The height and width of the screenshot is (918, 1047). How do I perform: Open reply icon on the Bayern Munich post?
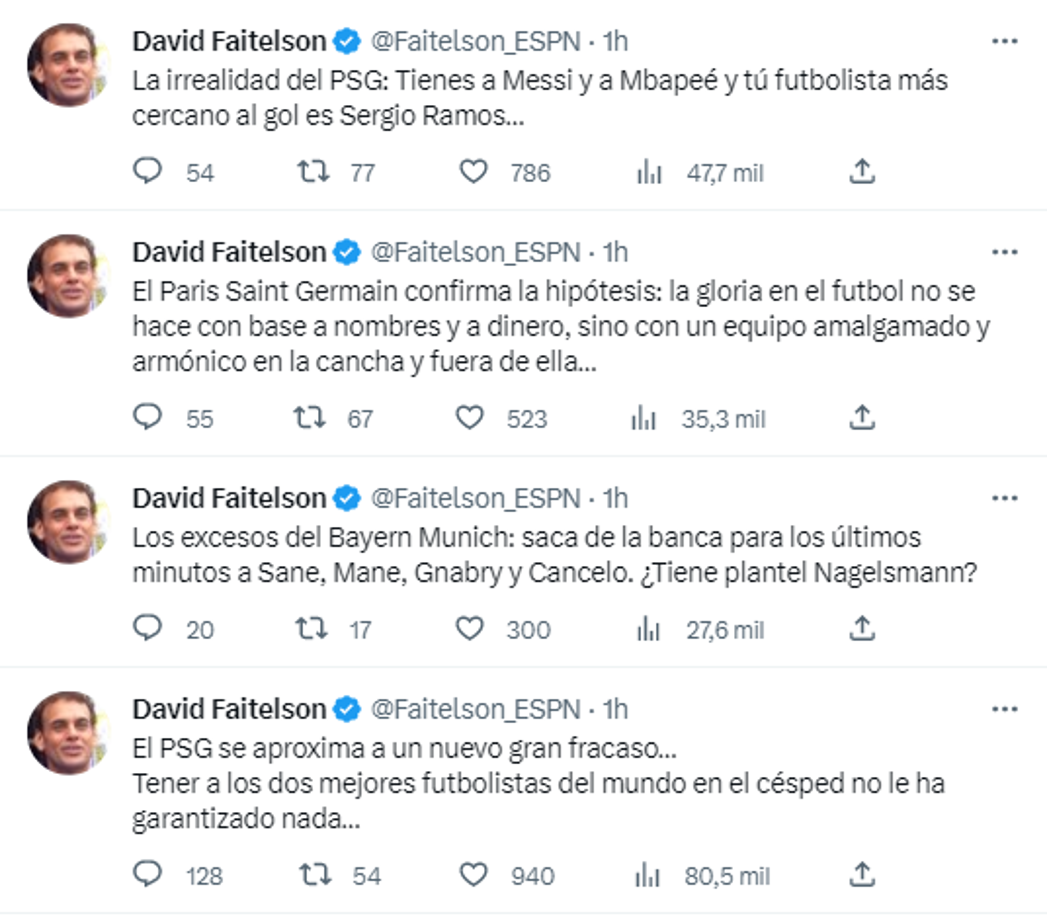point(149,629)
